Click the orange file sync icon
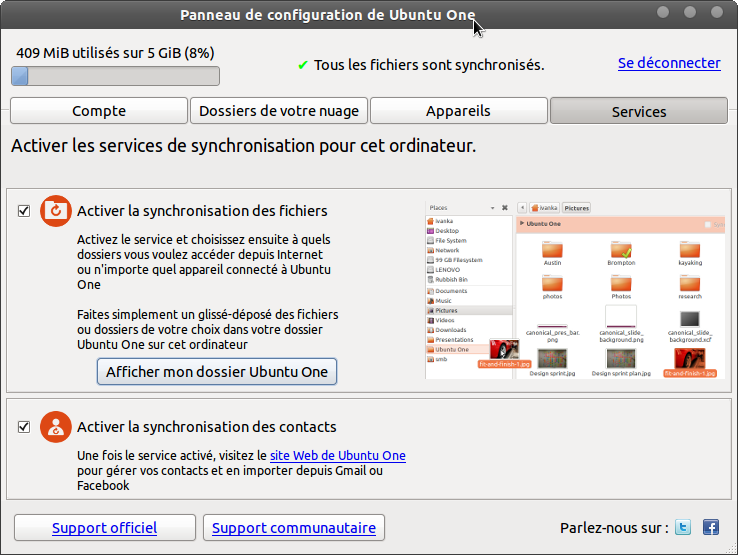The image size is (738, 555). 56,210
